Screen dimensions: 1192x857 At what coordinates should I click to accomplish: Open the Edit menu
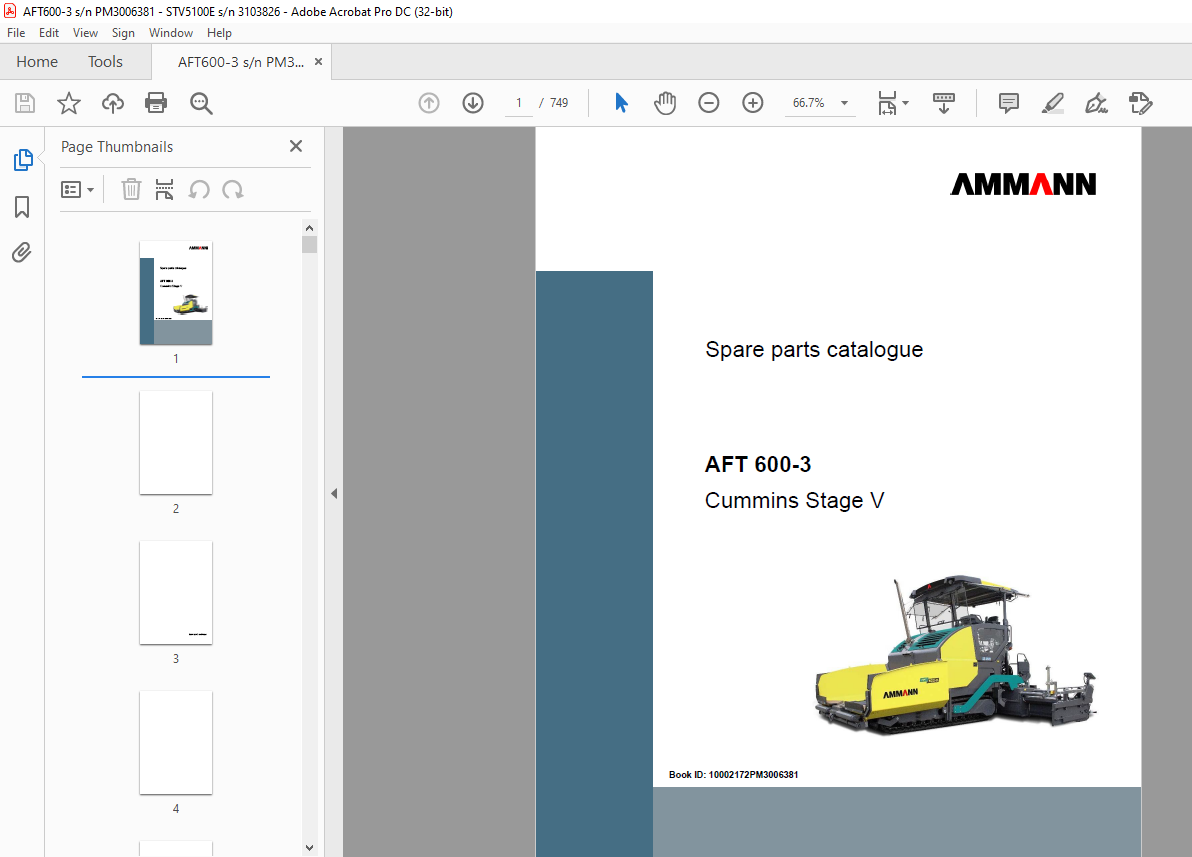[x=49, y=33]
